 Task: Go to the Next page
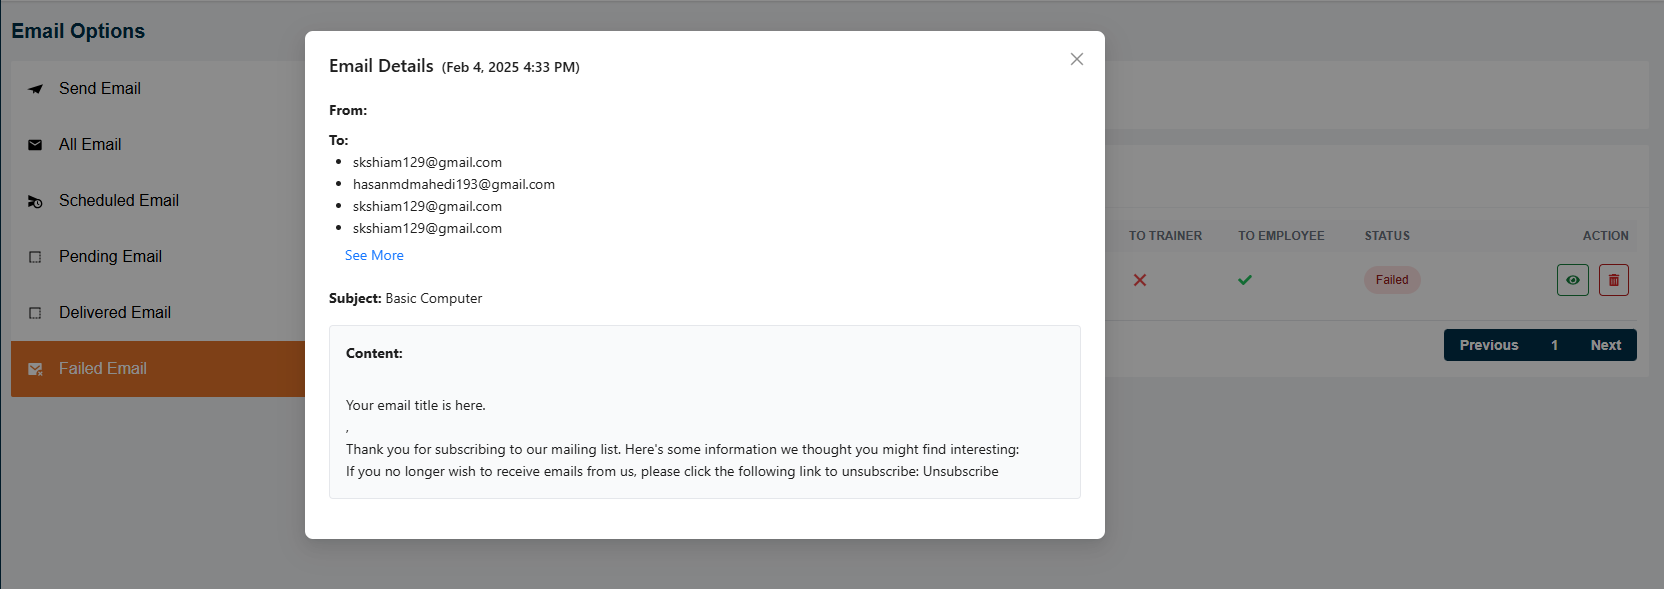(1605, 345)
